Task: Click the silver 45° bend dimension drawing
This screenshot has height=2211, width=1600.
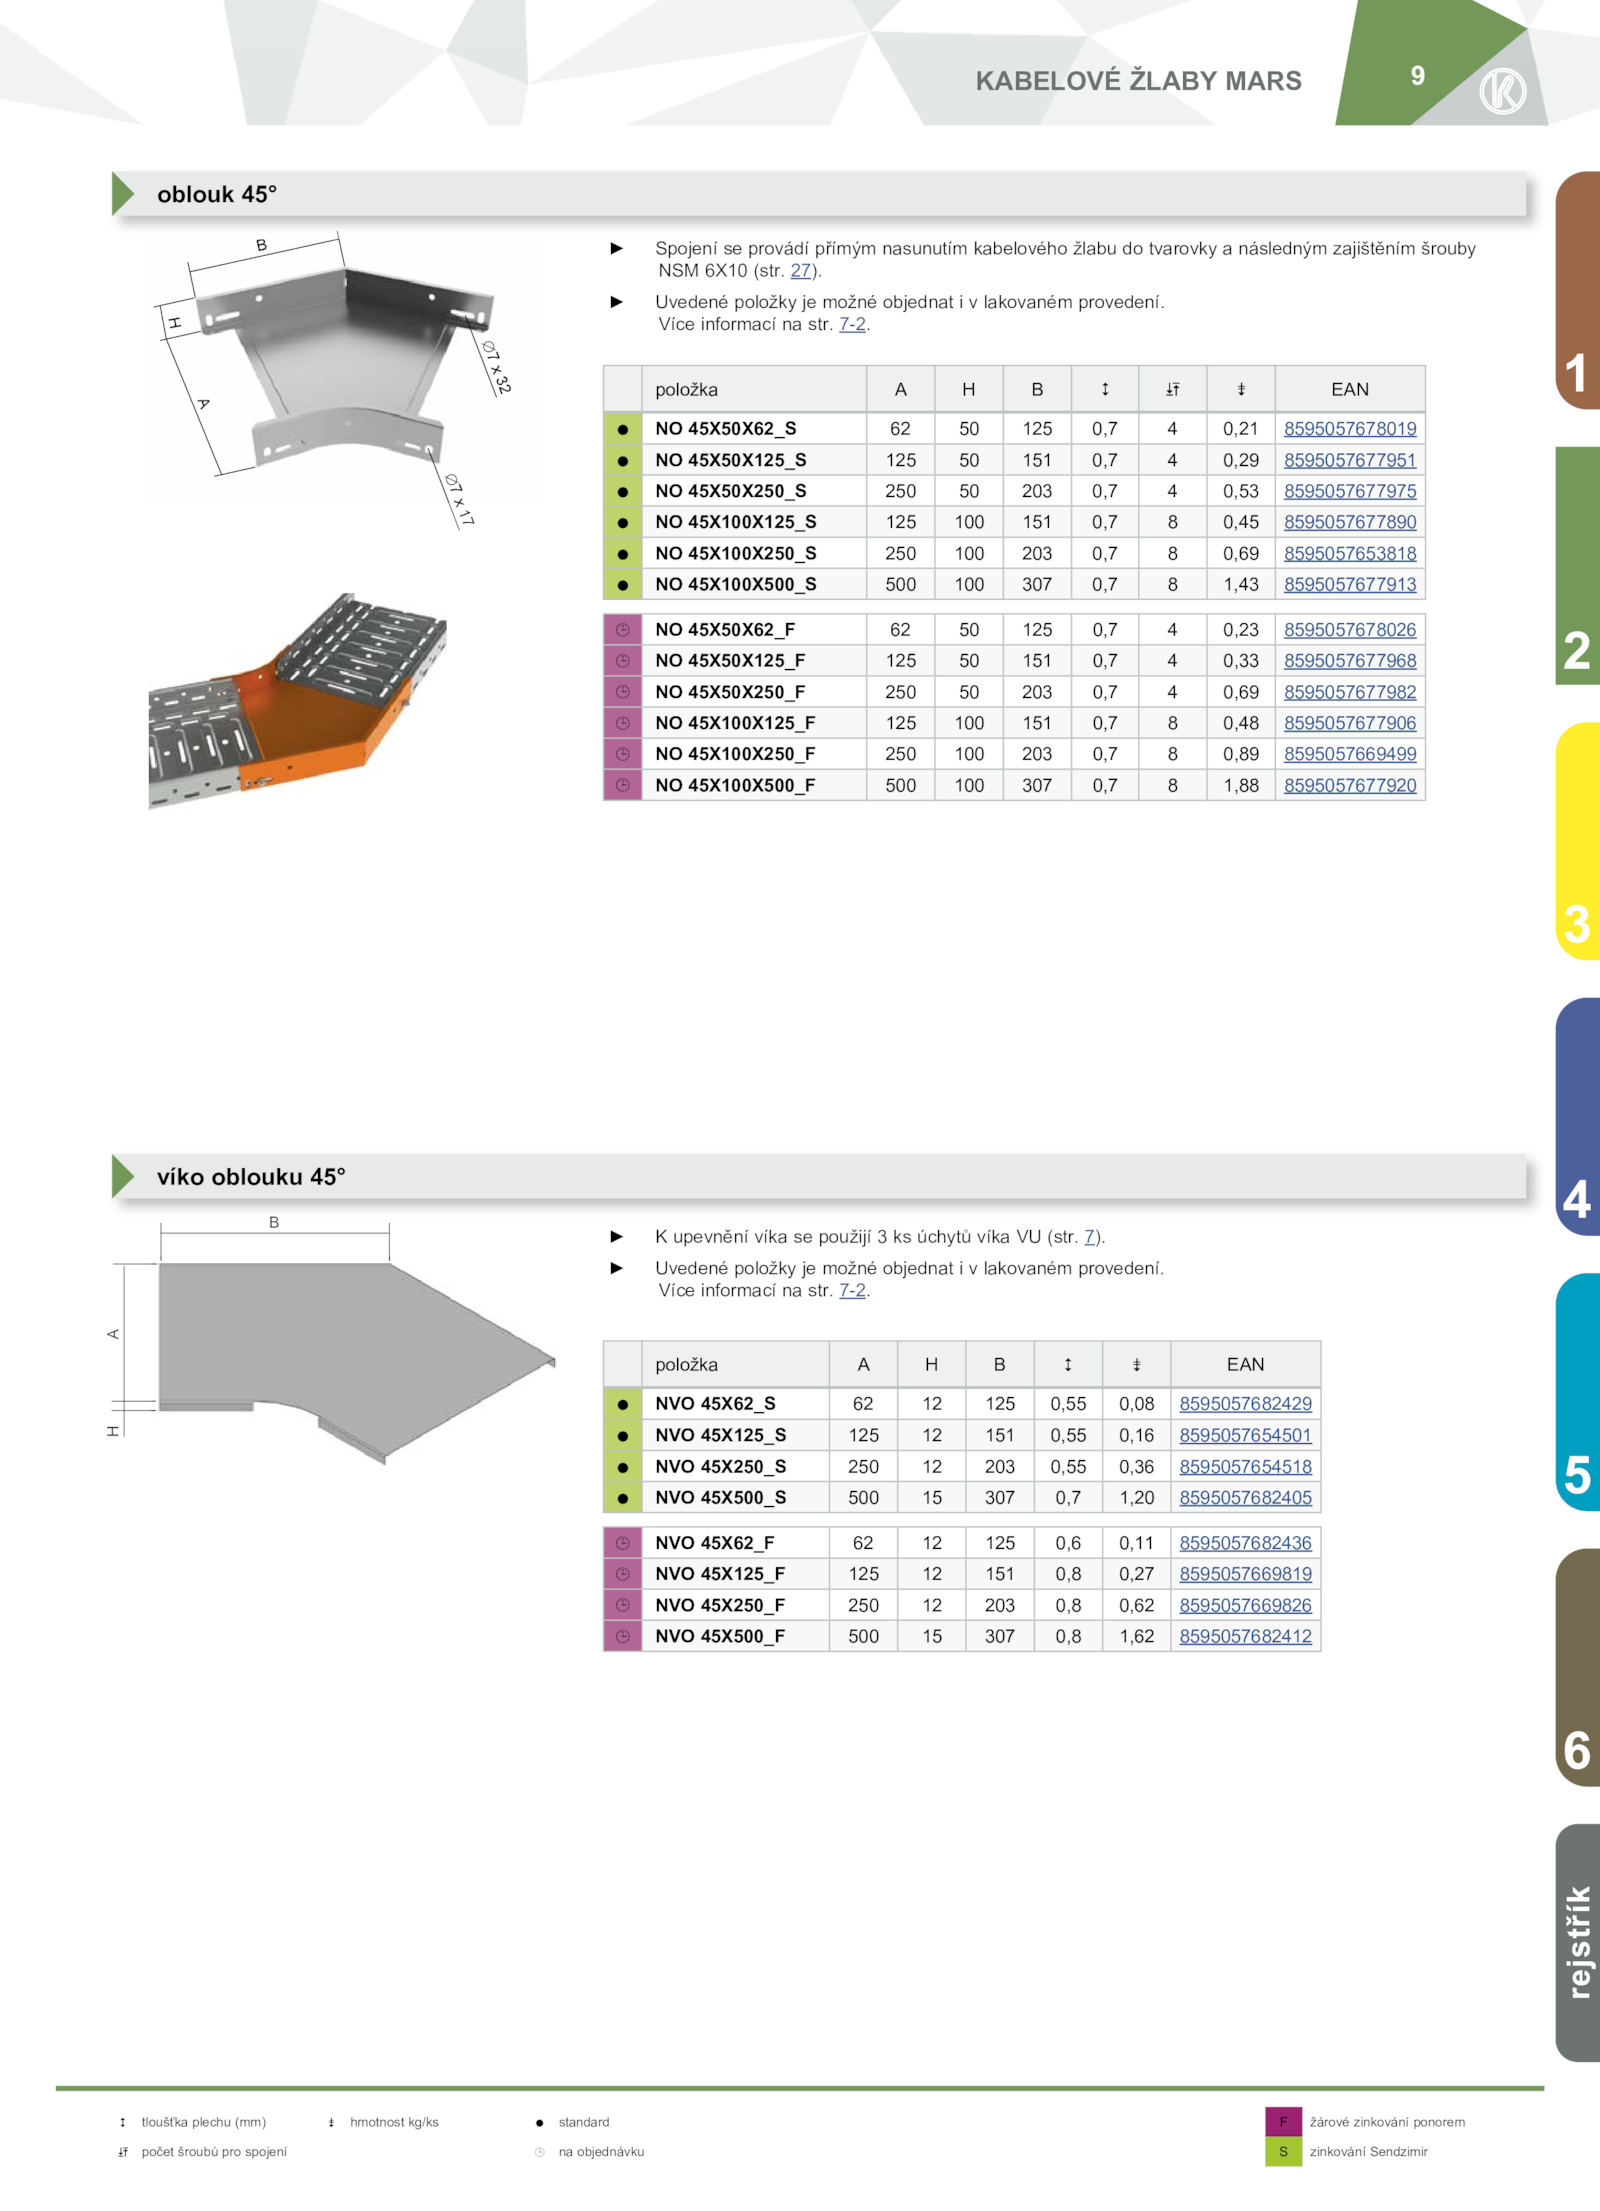Action: (x=335, y=380)
